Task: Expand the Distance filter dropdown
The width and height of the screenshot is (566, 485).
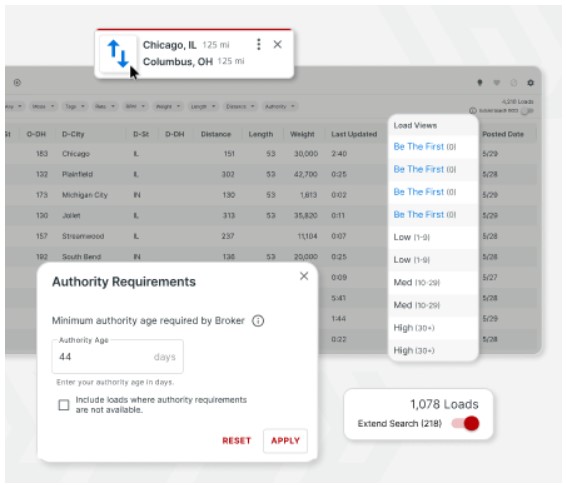Action: (x=240, y=106)
